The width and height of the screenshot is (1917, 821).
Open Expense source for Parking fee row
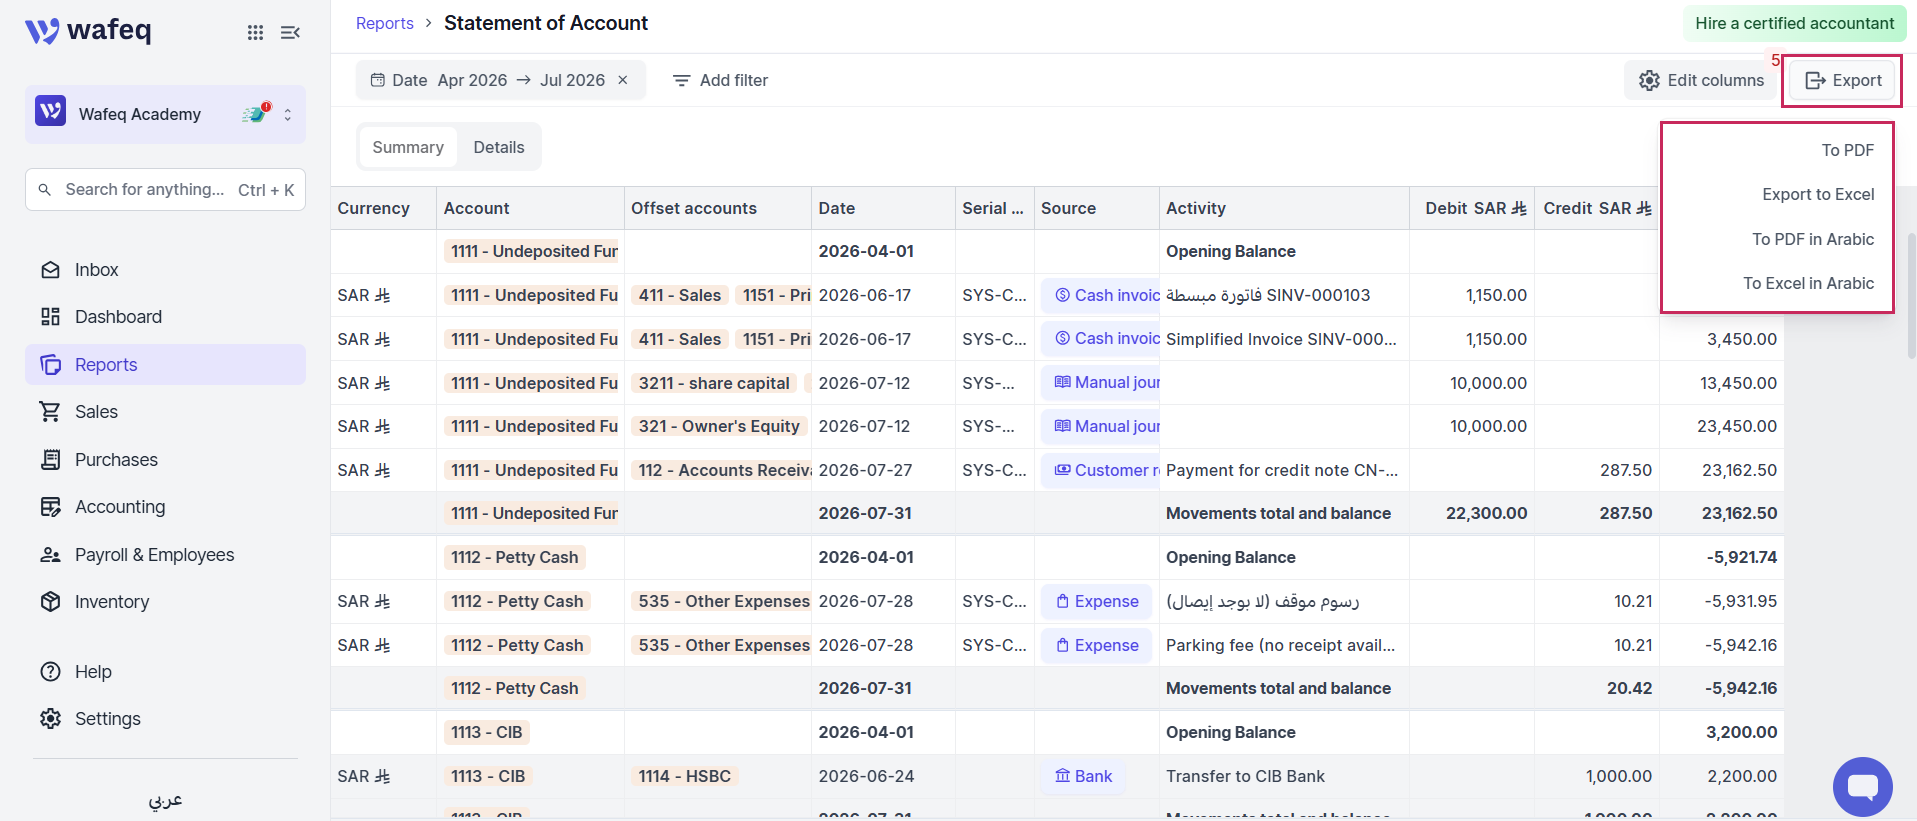pyautogui.click(x=1097, y=645)
